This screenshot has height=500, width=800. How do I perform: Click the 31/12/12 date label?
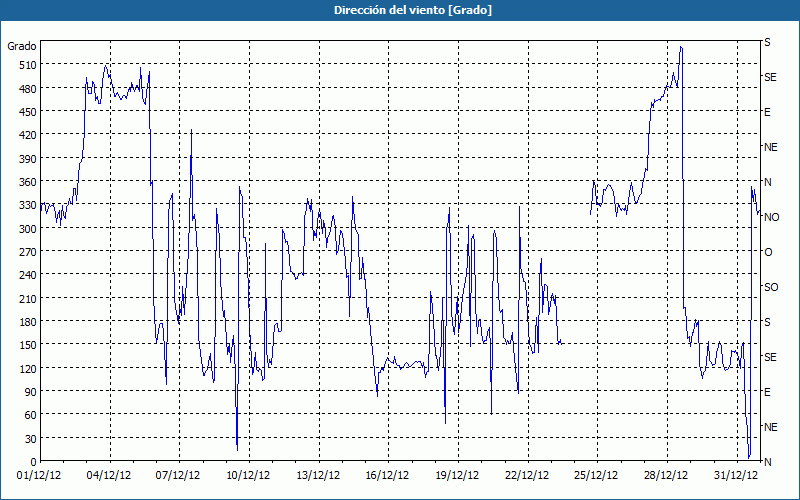pyautogui.click(x=736, y=476)
